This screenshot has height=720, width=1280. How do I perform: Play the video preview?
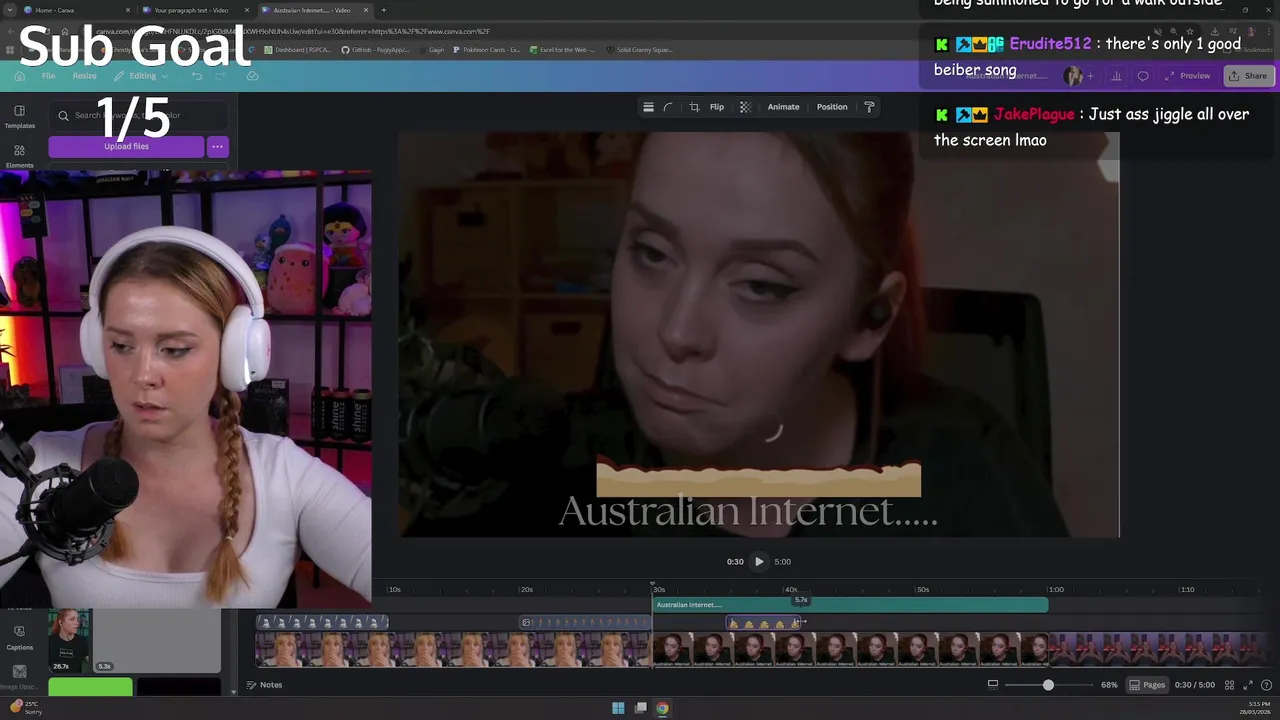[x=759, y=562]
